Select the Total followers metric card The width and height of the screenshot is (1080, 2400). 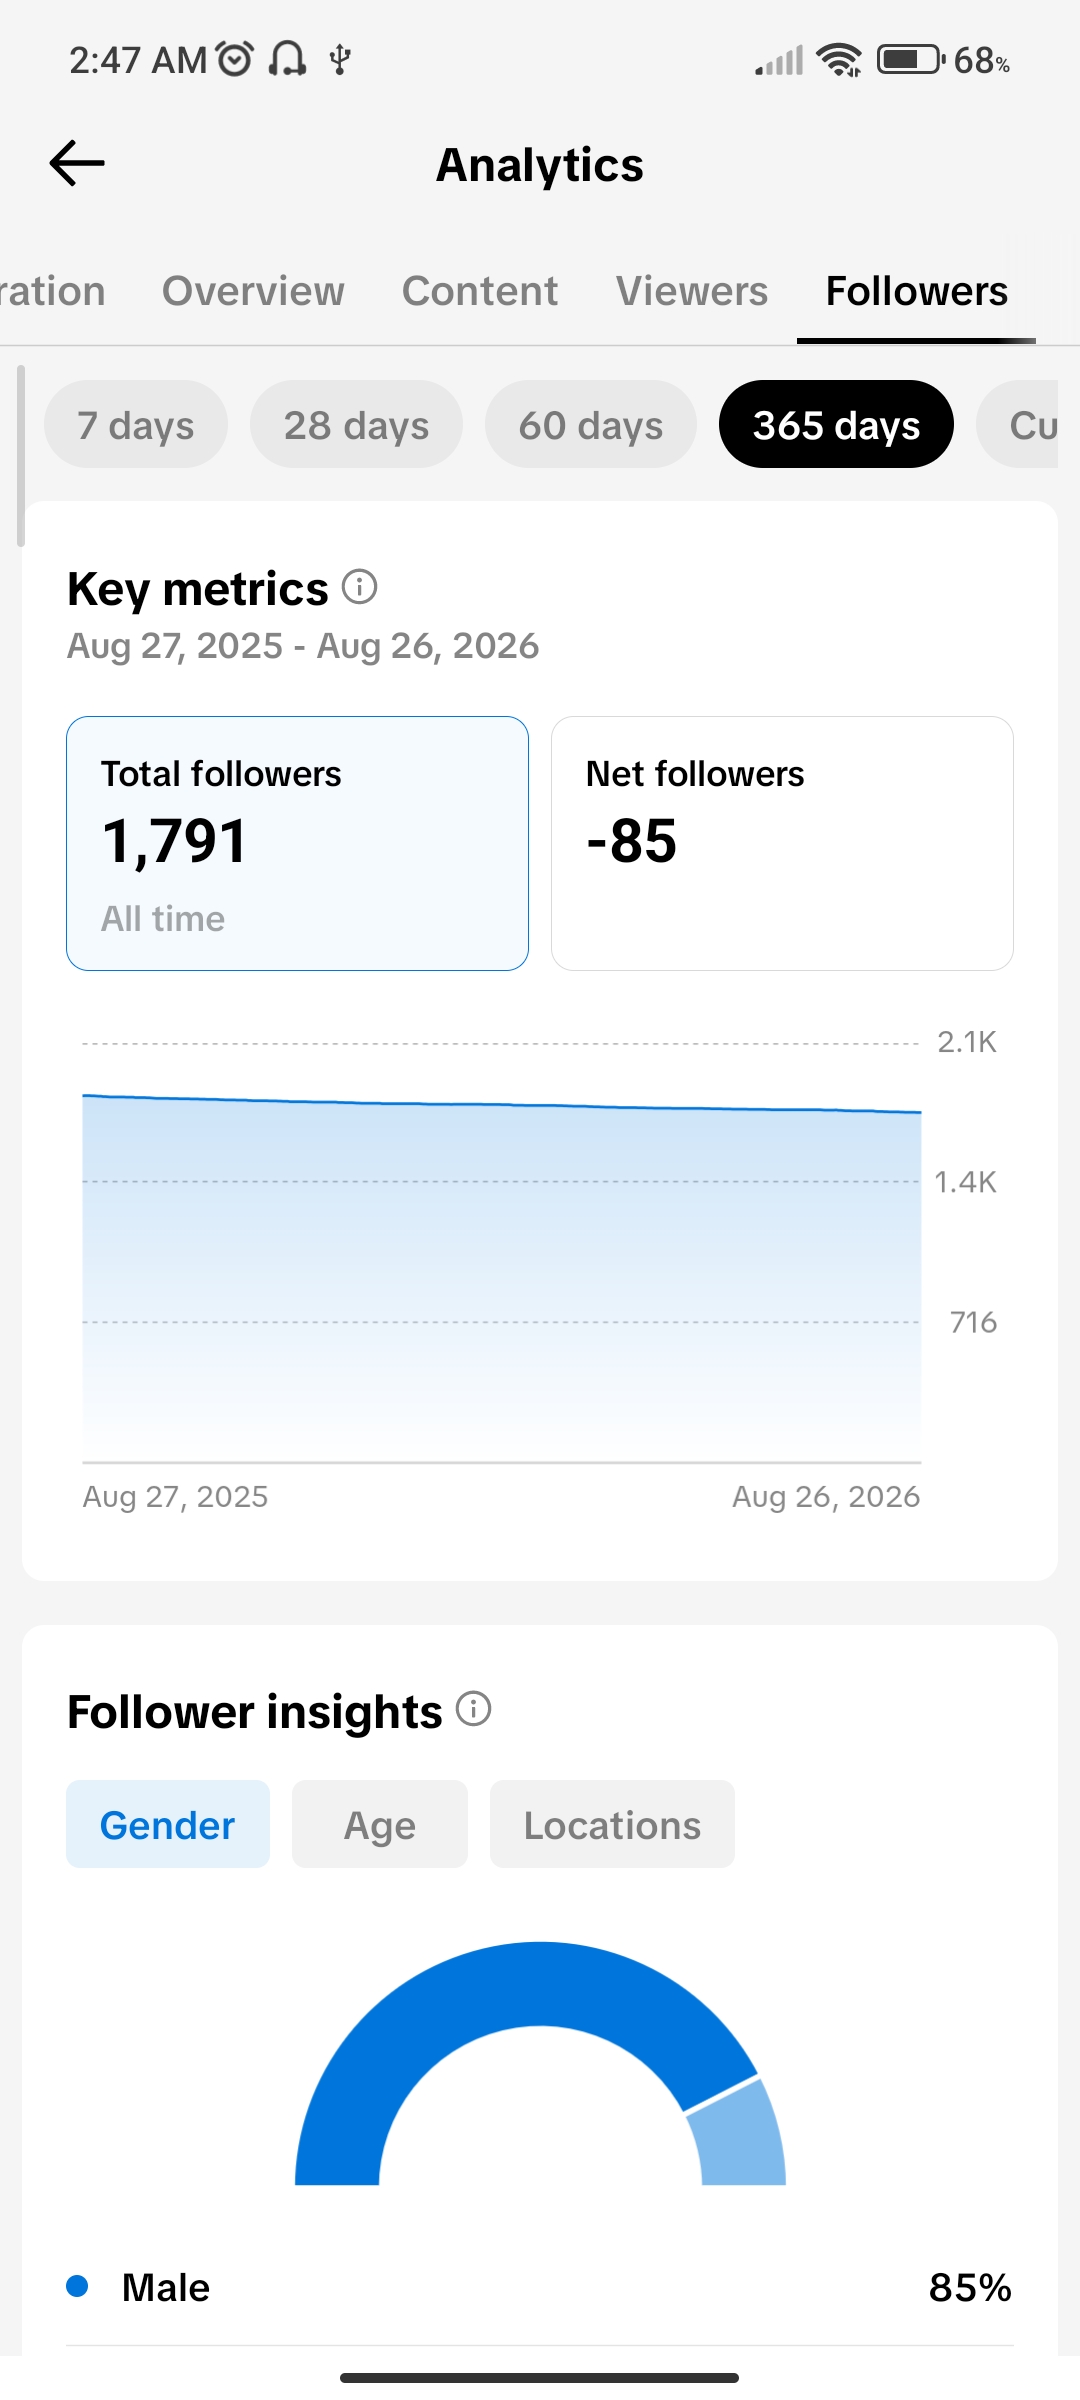click(x=297, y=843)
